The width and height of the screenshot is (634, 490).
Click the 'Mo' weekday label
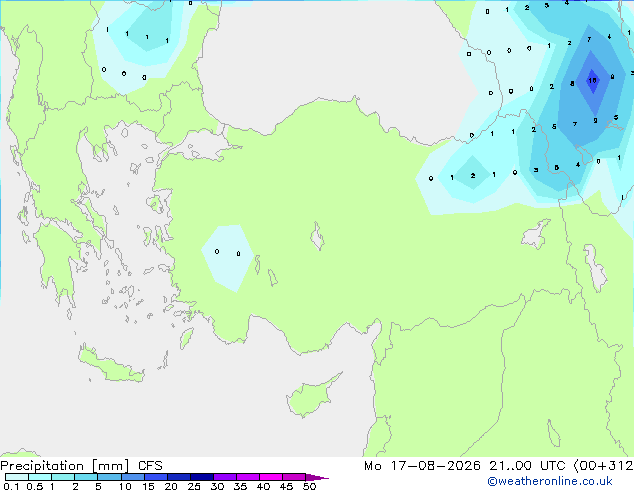[x=373, y=466]
